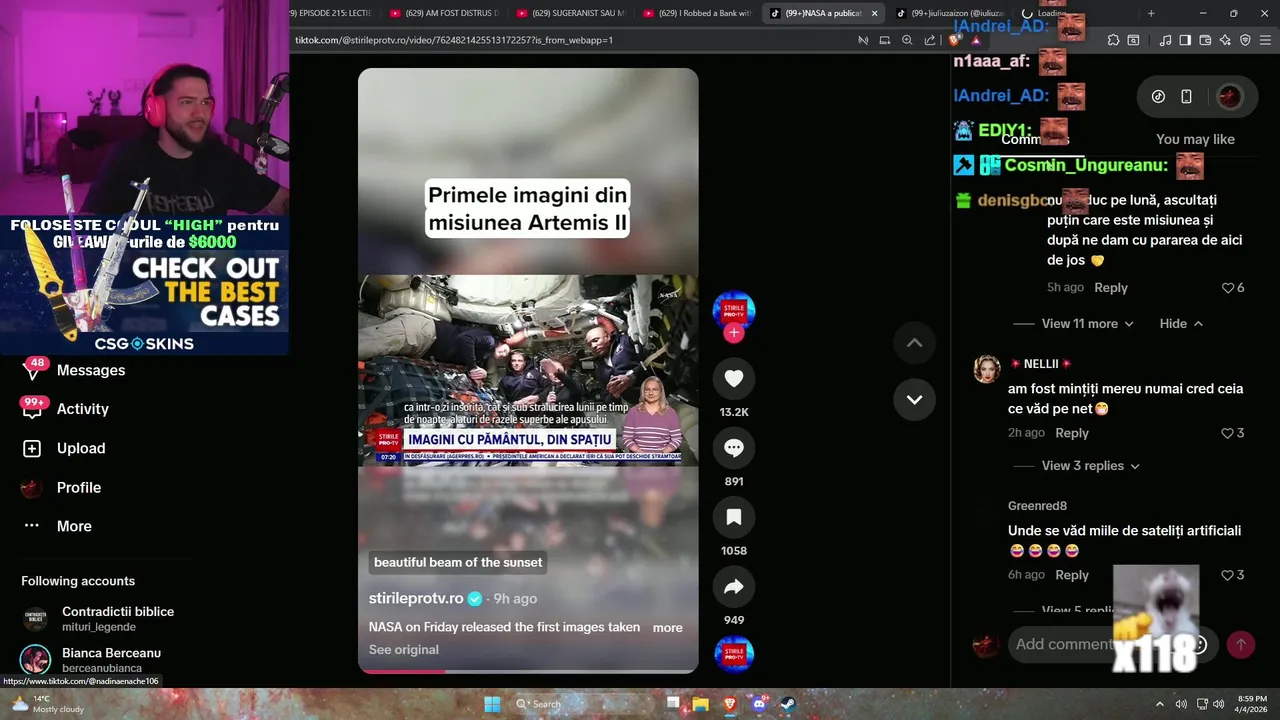
Task: Follow Stirile ProTV with the red plus button
Action: coord(734,333)
